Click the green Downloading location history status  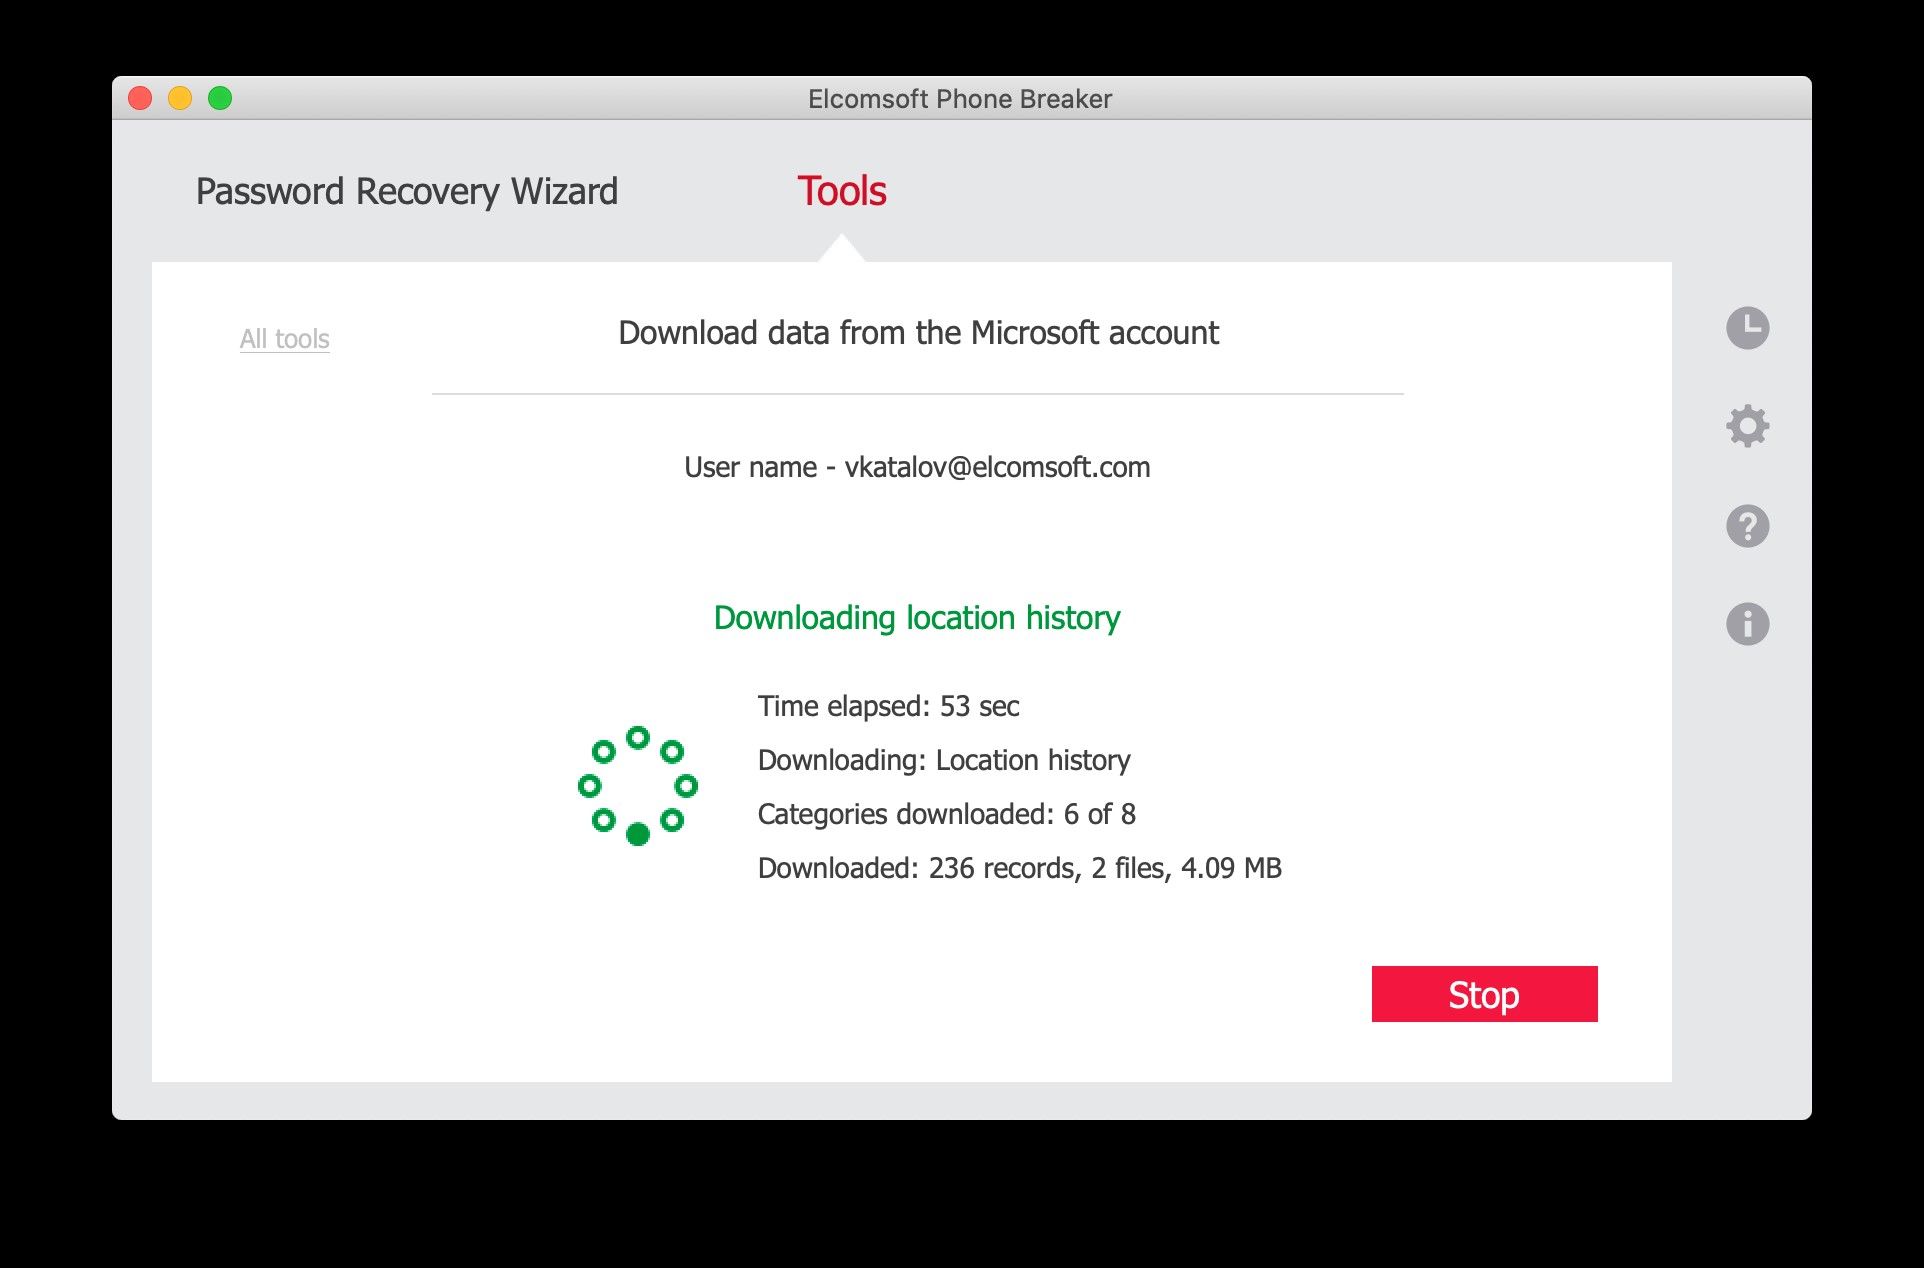(917, 618)
